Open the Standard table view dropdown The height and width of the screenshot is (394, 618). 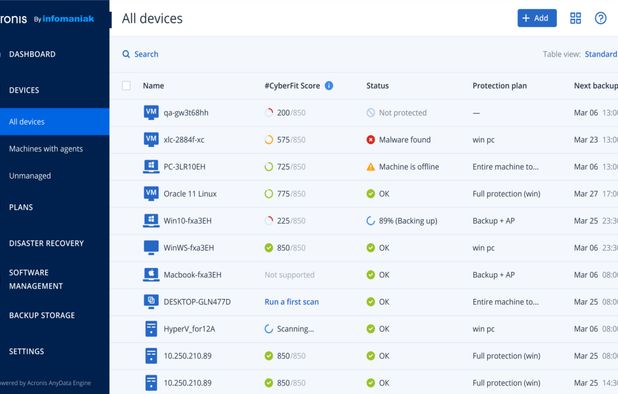[601, 54]
